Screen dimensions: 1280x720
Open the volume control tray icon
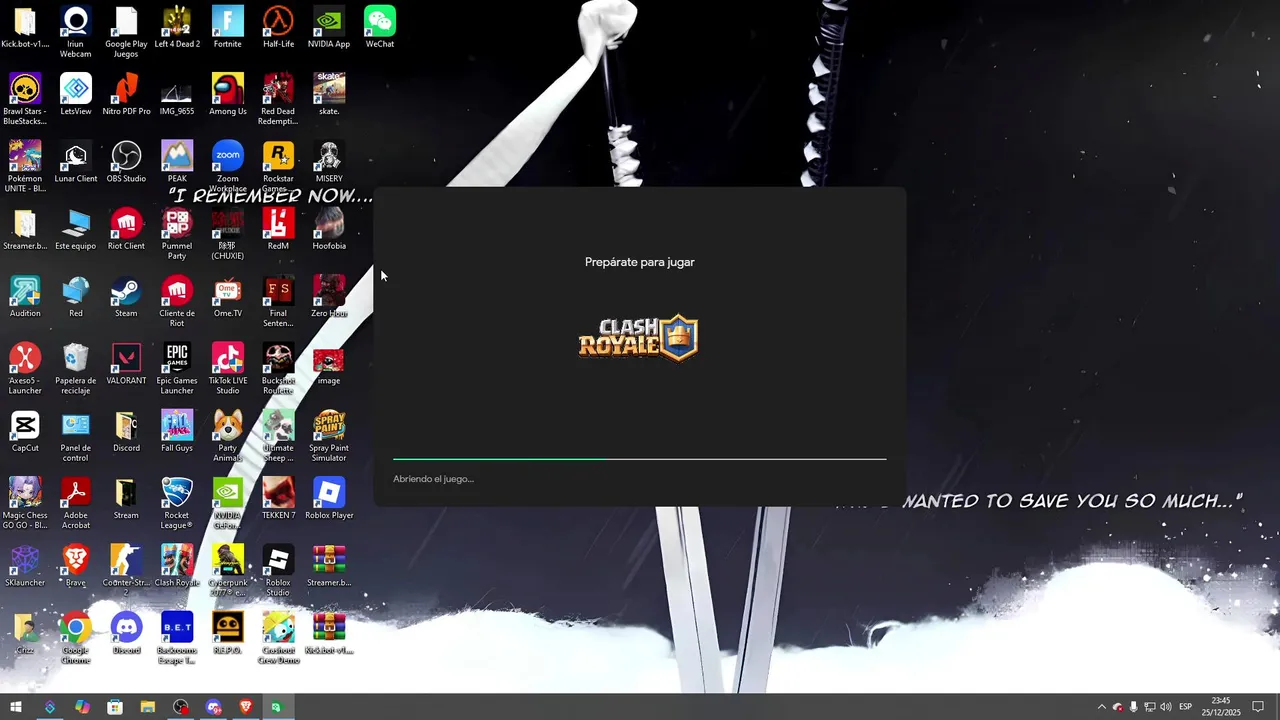coord(1165,707)
